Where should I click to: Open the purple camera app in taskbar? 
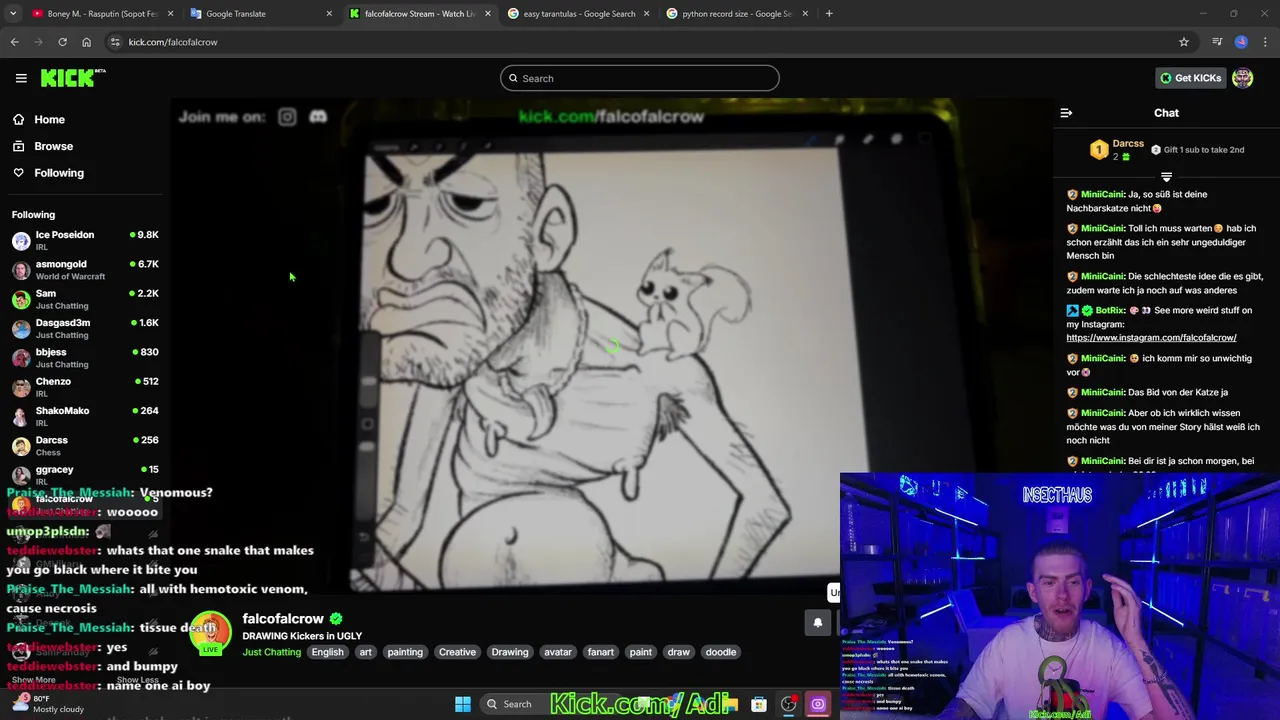(x=818, y=704)
